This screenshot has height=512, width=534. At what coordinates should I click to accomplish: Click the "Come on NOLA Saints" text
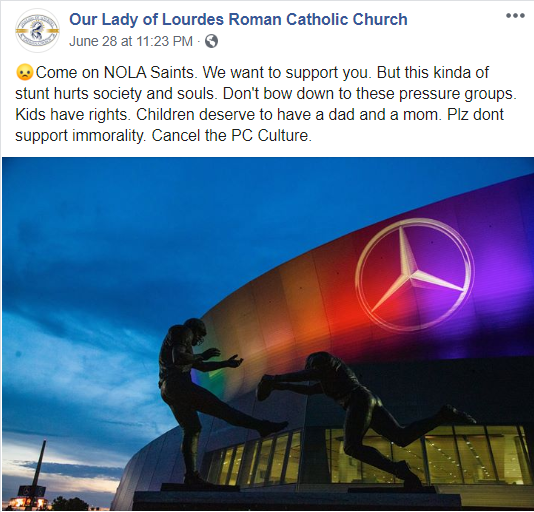coord(116,73)
